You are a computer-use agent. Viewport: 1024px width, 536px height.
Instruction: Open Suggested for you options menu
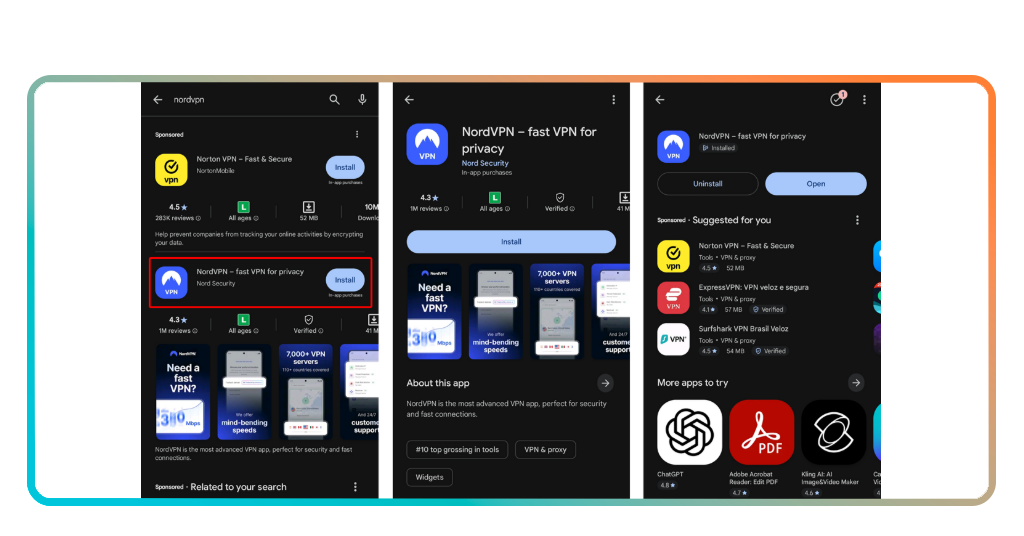coord(857,221)
